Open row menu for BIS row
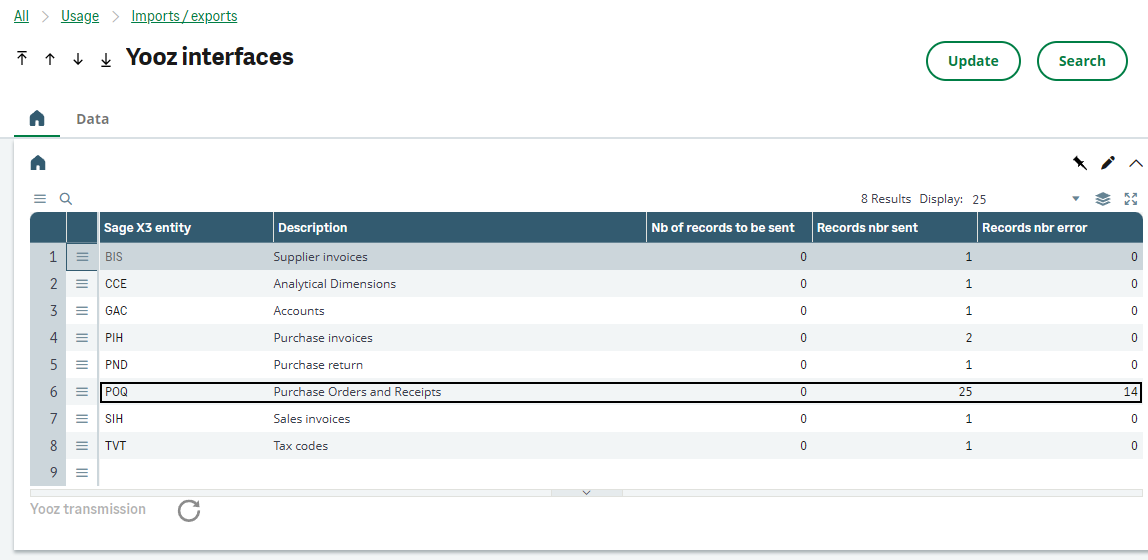 (x=82, y=257)
